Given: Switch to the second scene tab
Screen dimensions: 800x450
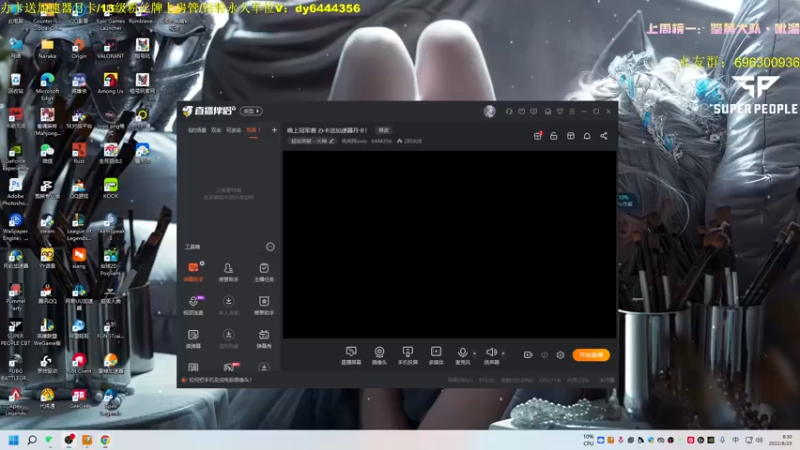Looking at the screenshot, I should [216, 130].
